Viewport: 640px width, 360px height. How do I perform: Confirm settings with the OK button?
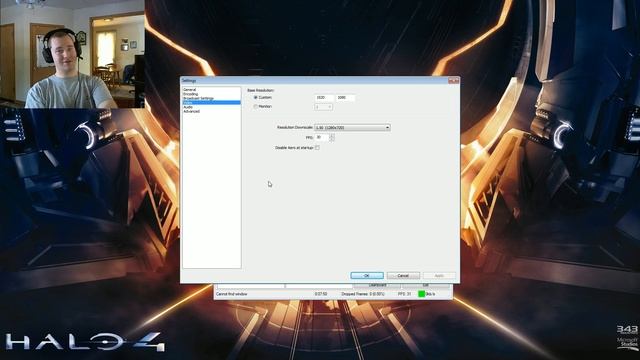pos(367,276)
